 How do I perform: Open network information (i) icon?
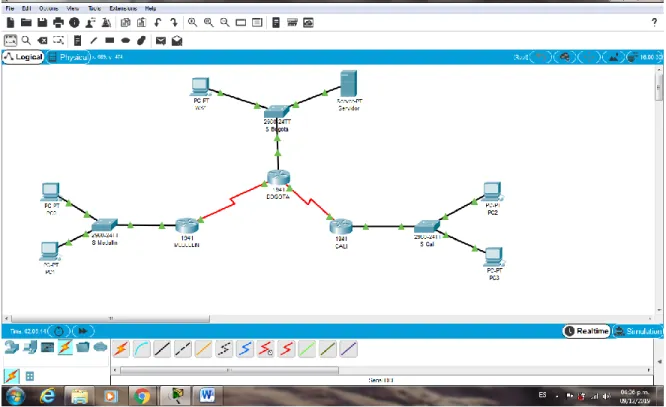click(x=74, y=23)
